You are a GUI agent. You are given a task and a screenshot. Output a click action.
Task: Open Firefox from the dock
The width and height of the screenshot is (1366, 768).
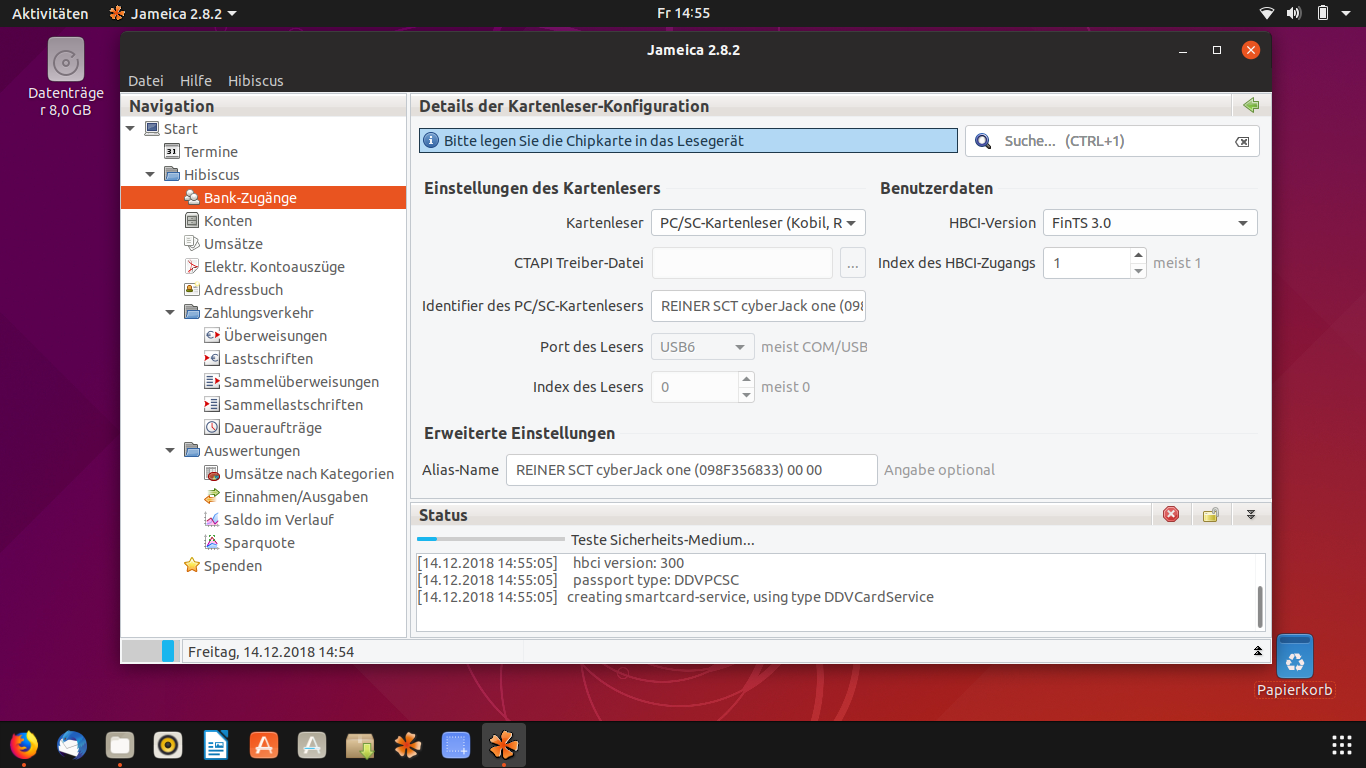click(24, 745)
